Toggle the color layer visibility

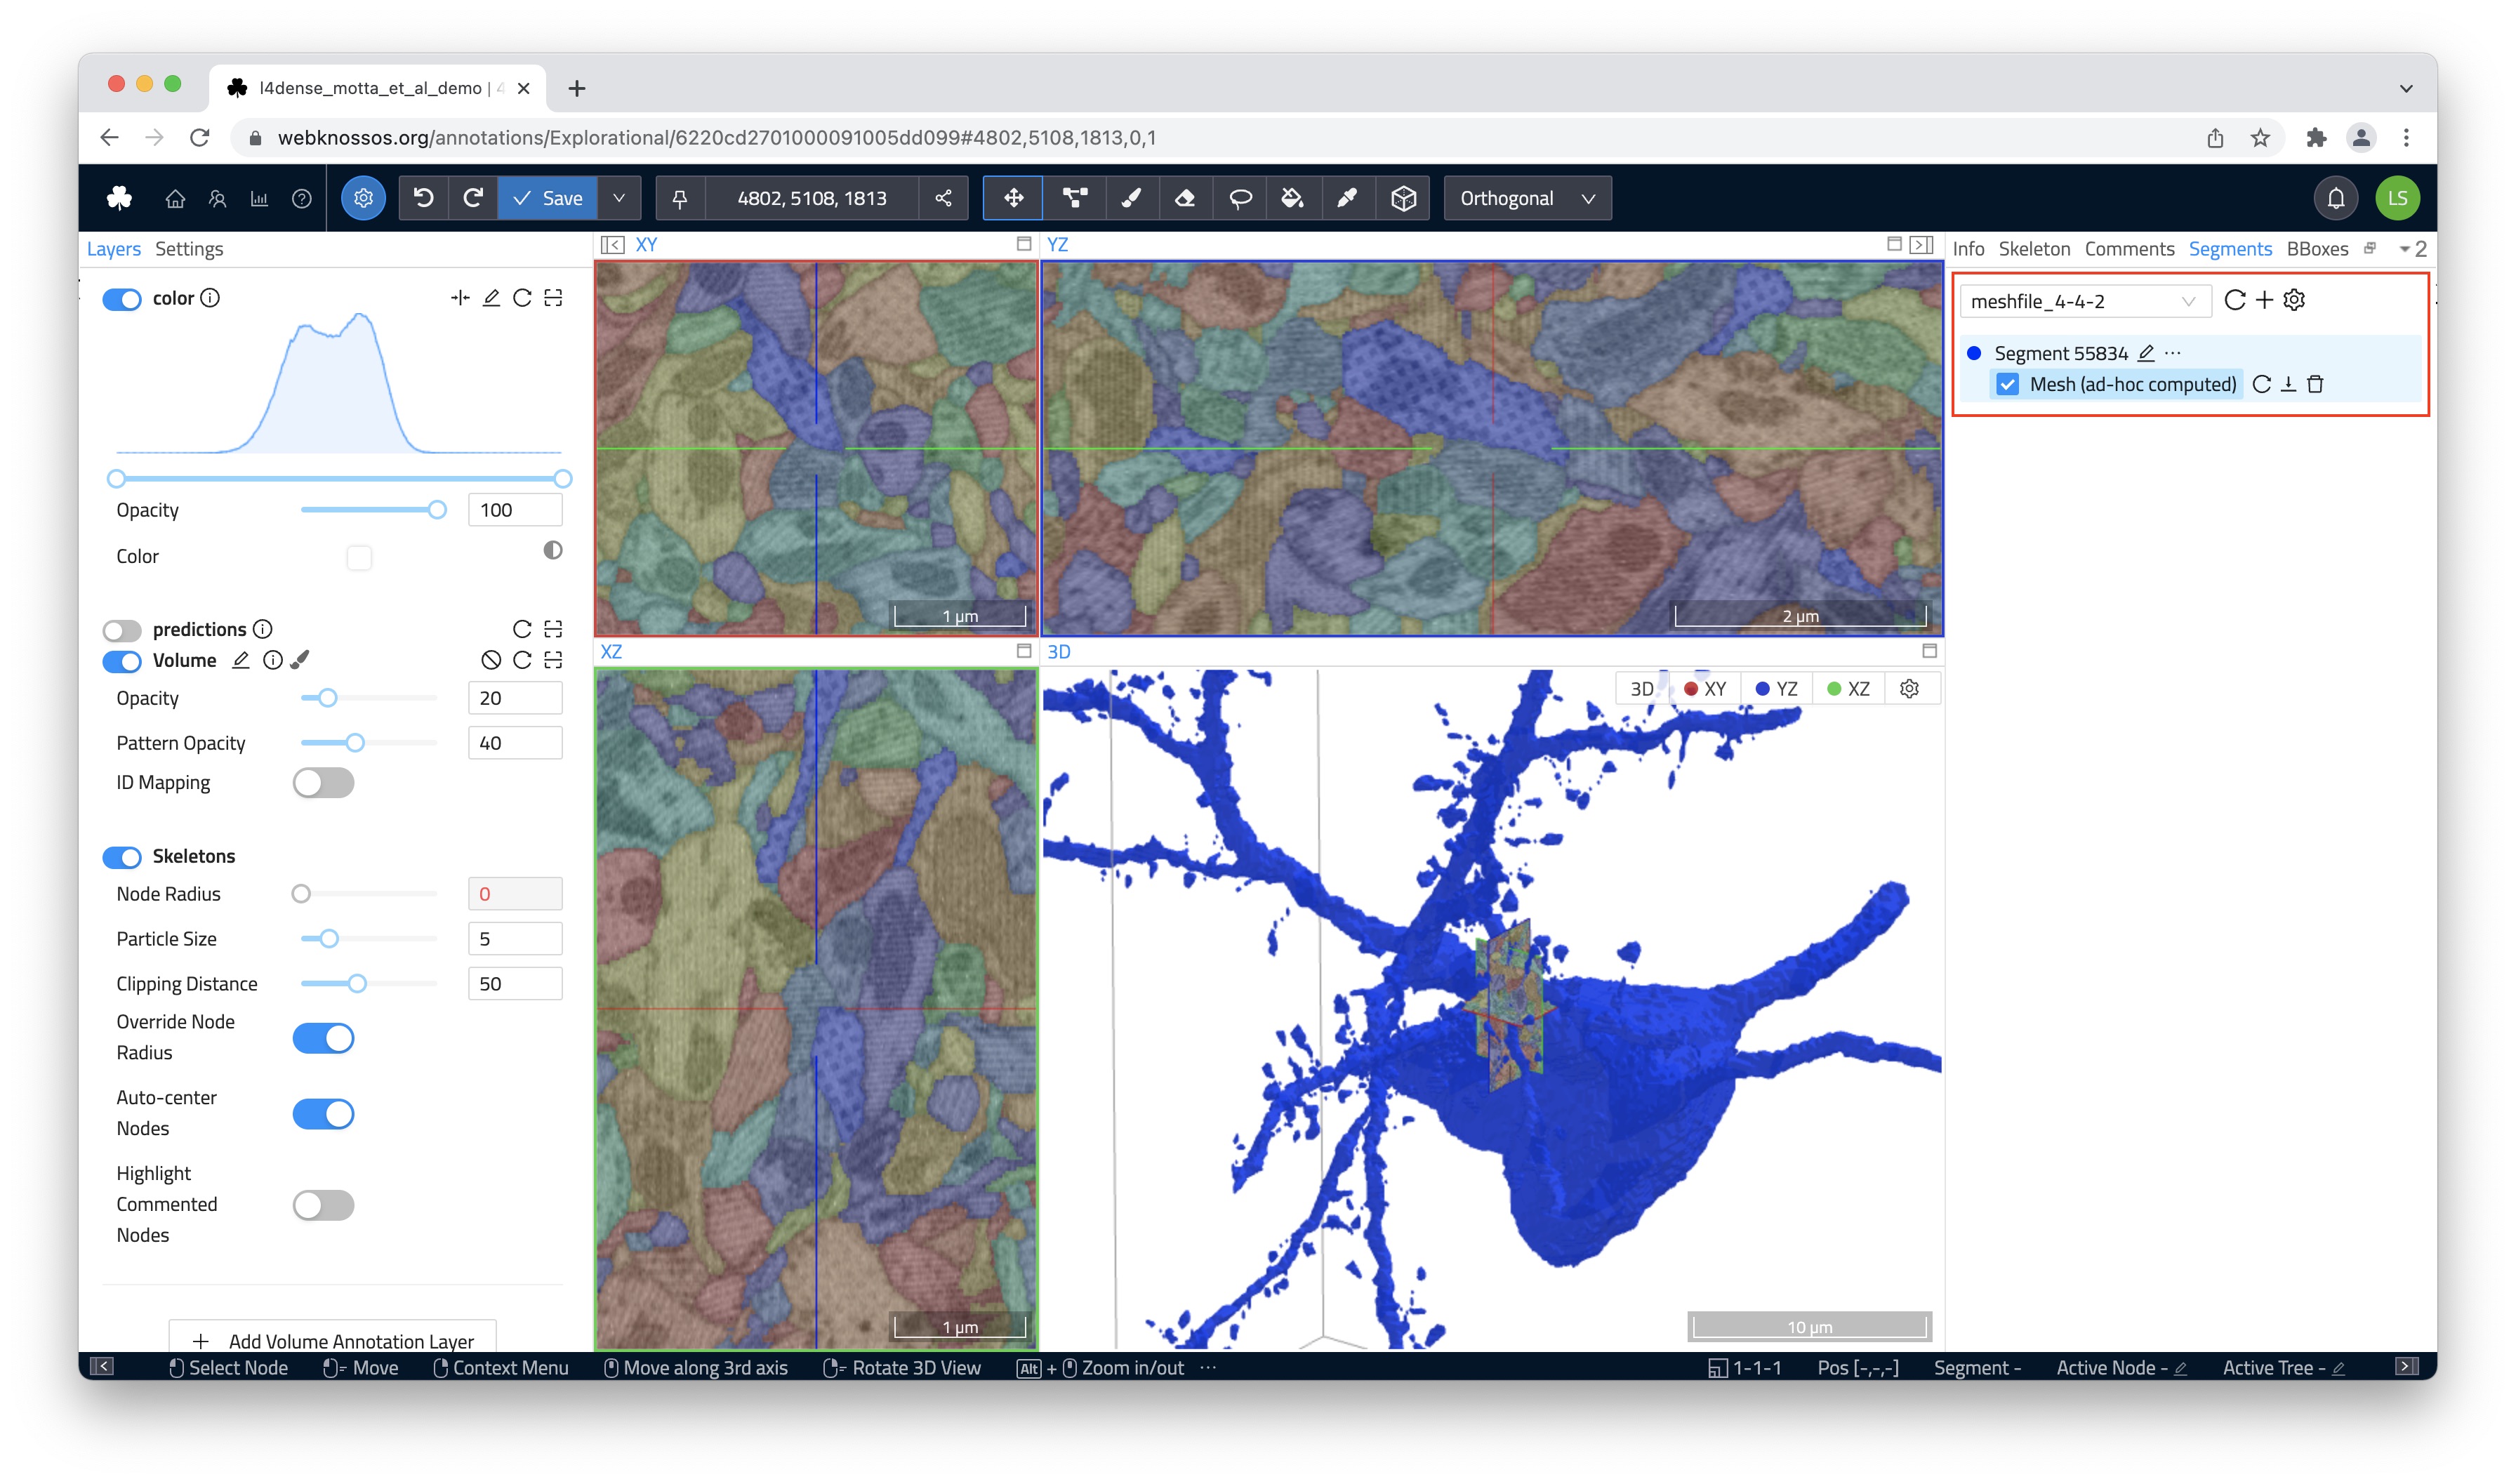122,299
